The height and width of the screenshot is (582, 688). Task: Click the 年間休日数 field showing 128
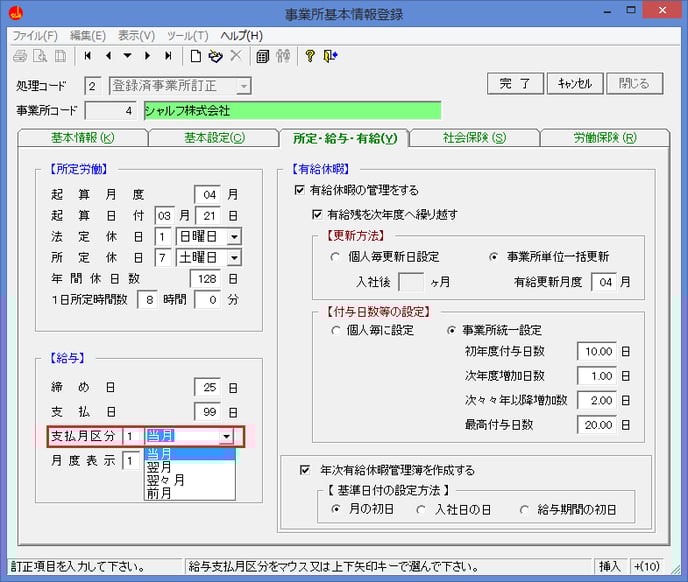pos(204,279)
